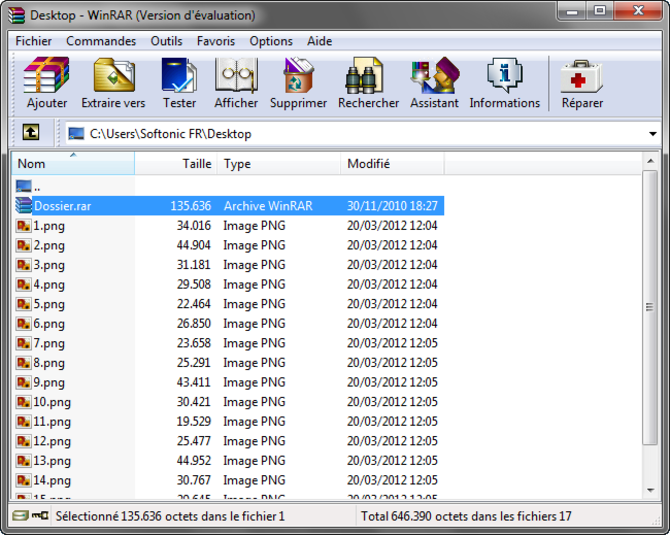Sort files by Type column
Image resolution: width=670 pixels, height=535 pixels.
click(279, 163)
